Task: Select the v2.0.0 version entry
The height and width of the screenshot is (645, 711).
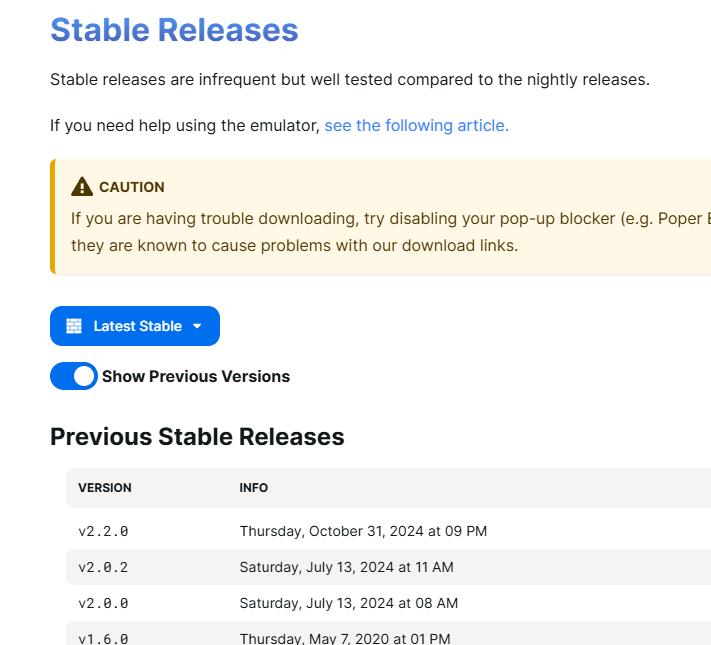Action: tap(103, 603)
